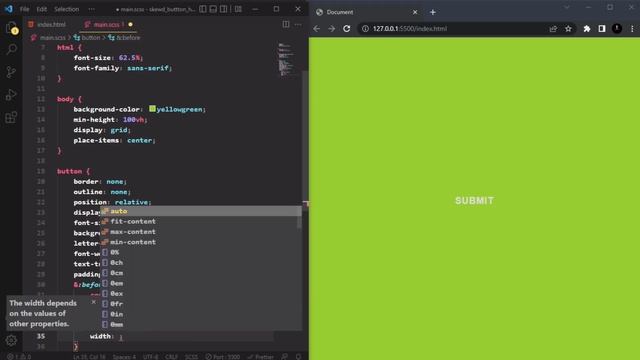Split the editor to the right
The image size is (640, 360).
286,24
